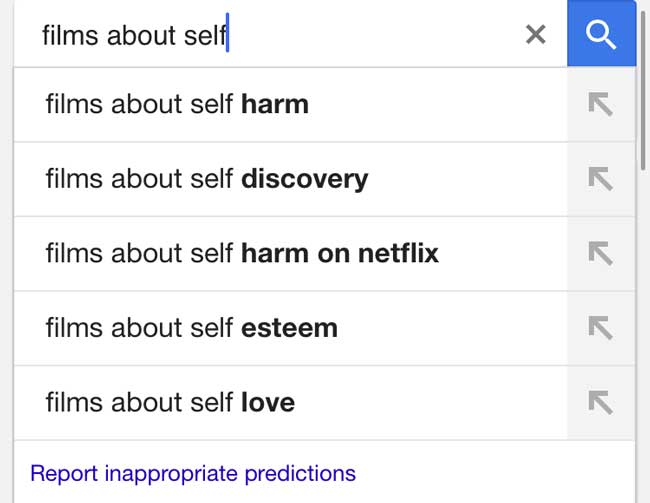Pick 'films about self harm on netflix'
Screen dimensions: 650x503
coord(241,253)
